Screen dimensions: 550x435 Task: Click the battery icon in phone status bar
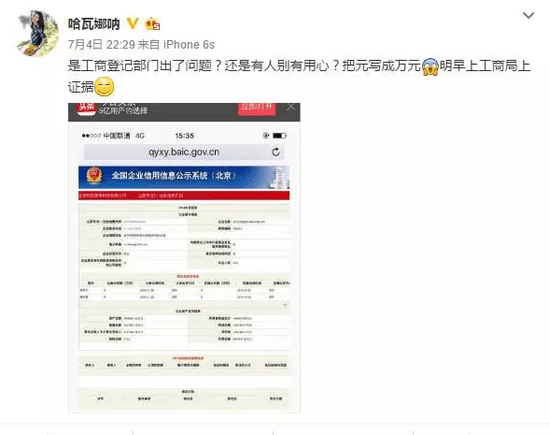(x=280, y=135)
